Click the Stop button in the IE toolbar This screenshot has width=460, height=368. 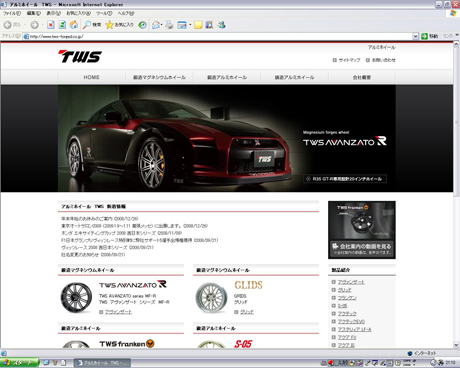click(x=51, y=25)
